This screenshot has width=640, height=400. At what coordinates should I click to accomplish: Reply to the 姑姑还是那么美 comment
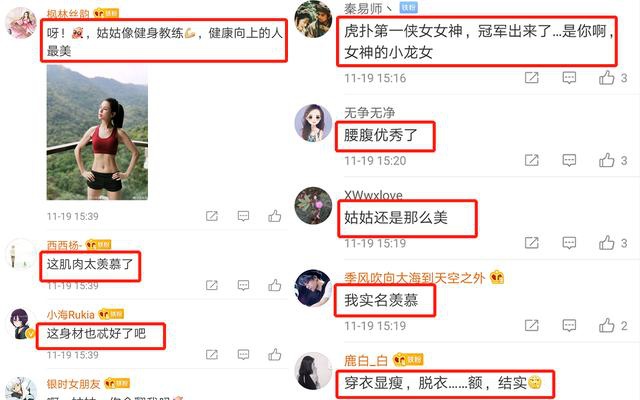point(569,243)
